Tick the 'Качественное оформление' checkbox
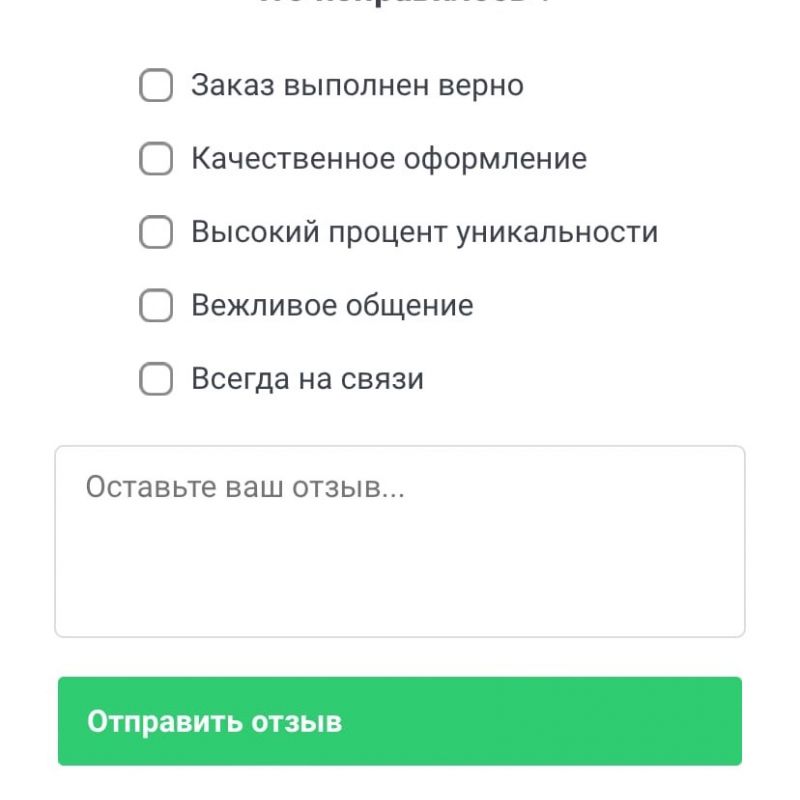 coord(156,159)
